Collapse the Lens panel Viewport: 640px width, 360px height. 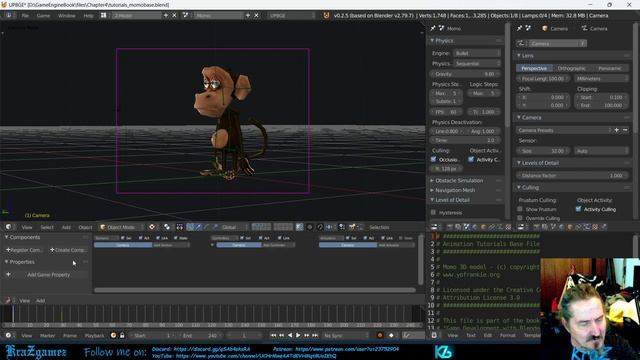528,55
